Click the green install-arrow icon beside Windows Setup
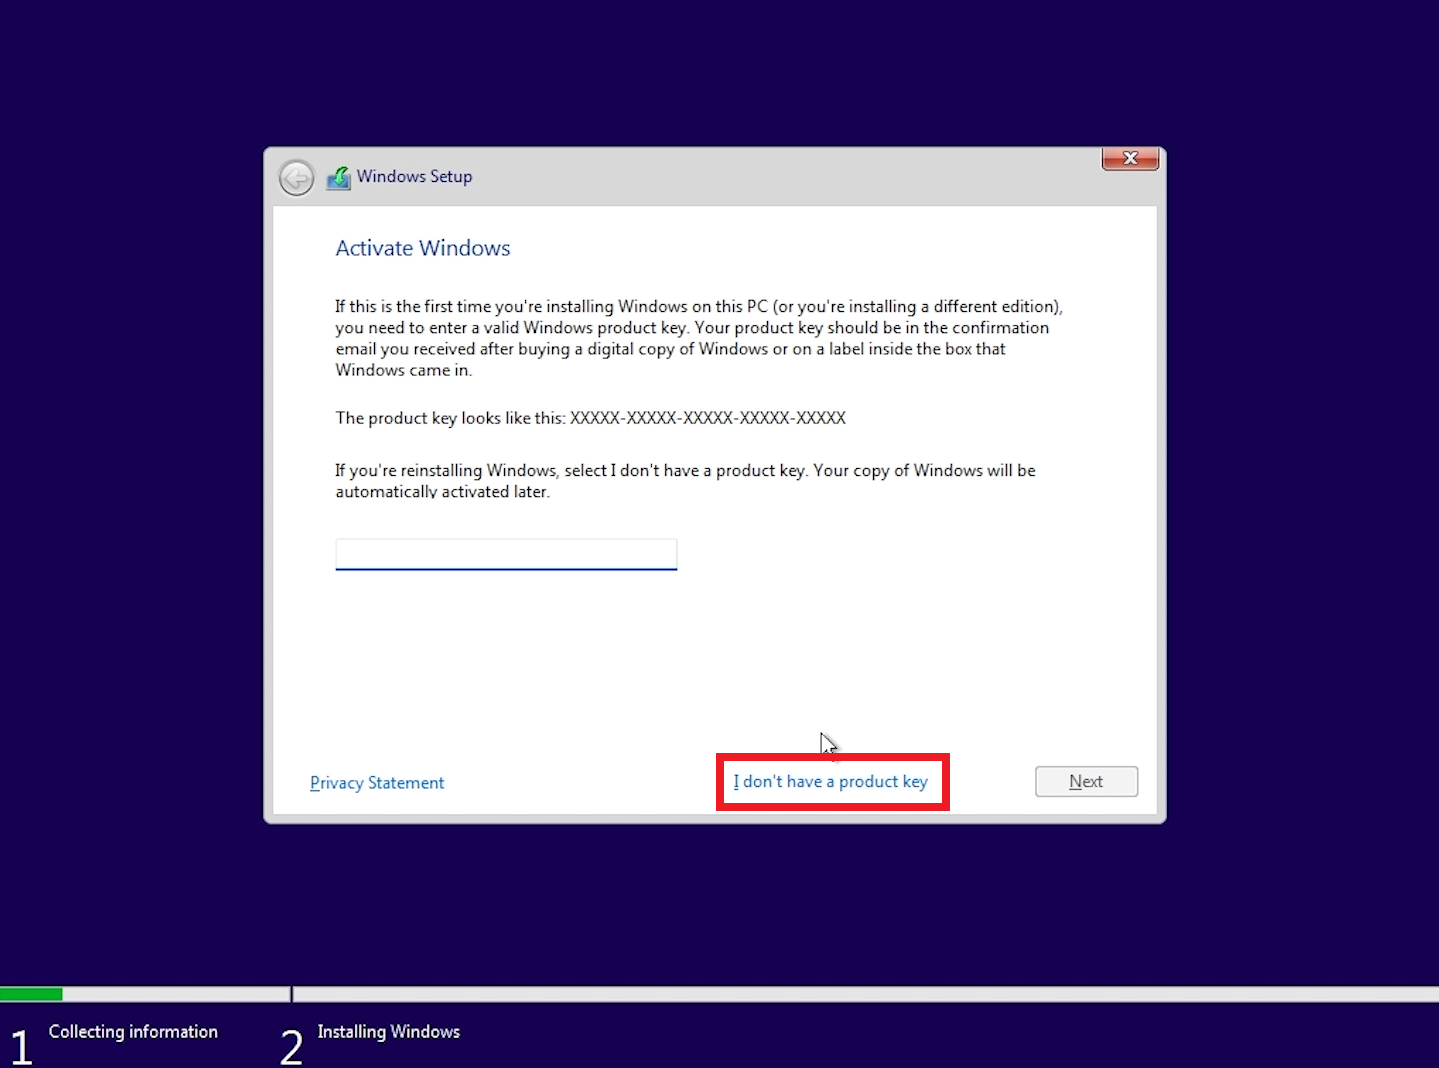 [x=338, y=176]
